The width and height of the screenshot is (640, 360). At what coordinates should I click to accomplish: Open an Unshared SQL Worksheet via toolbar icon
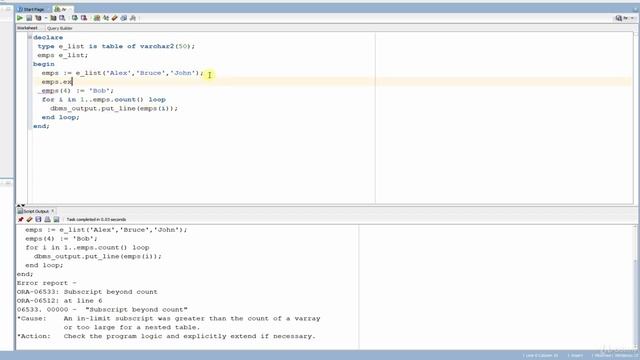(97, 18)
